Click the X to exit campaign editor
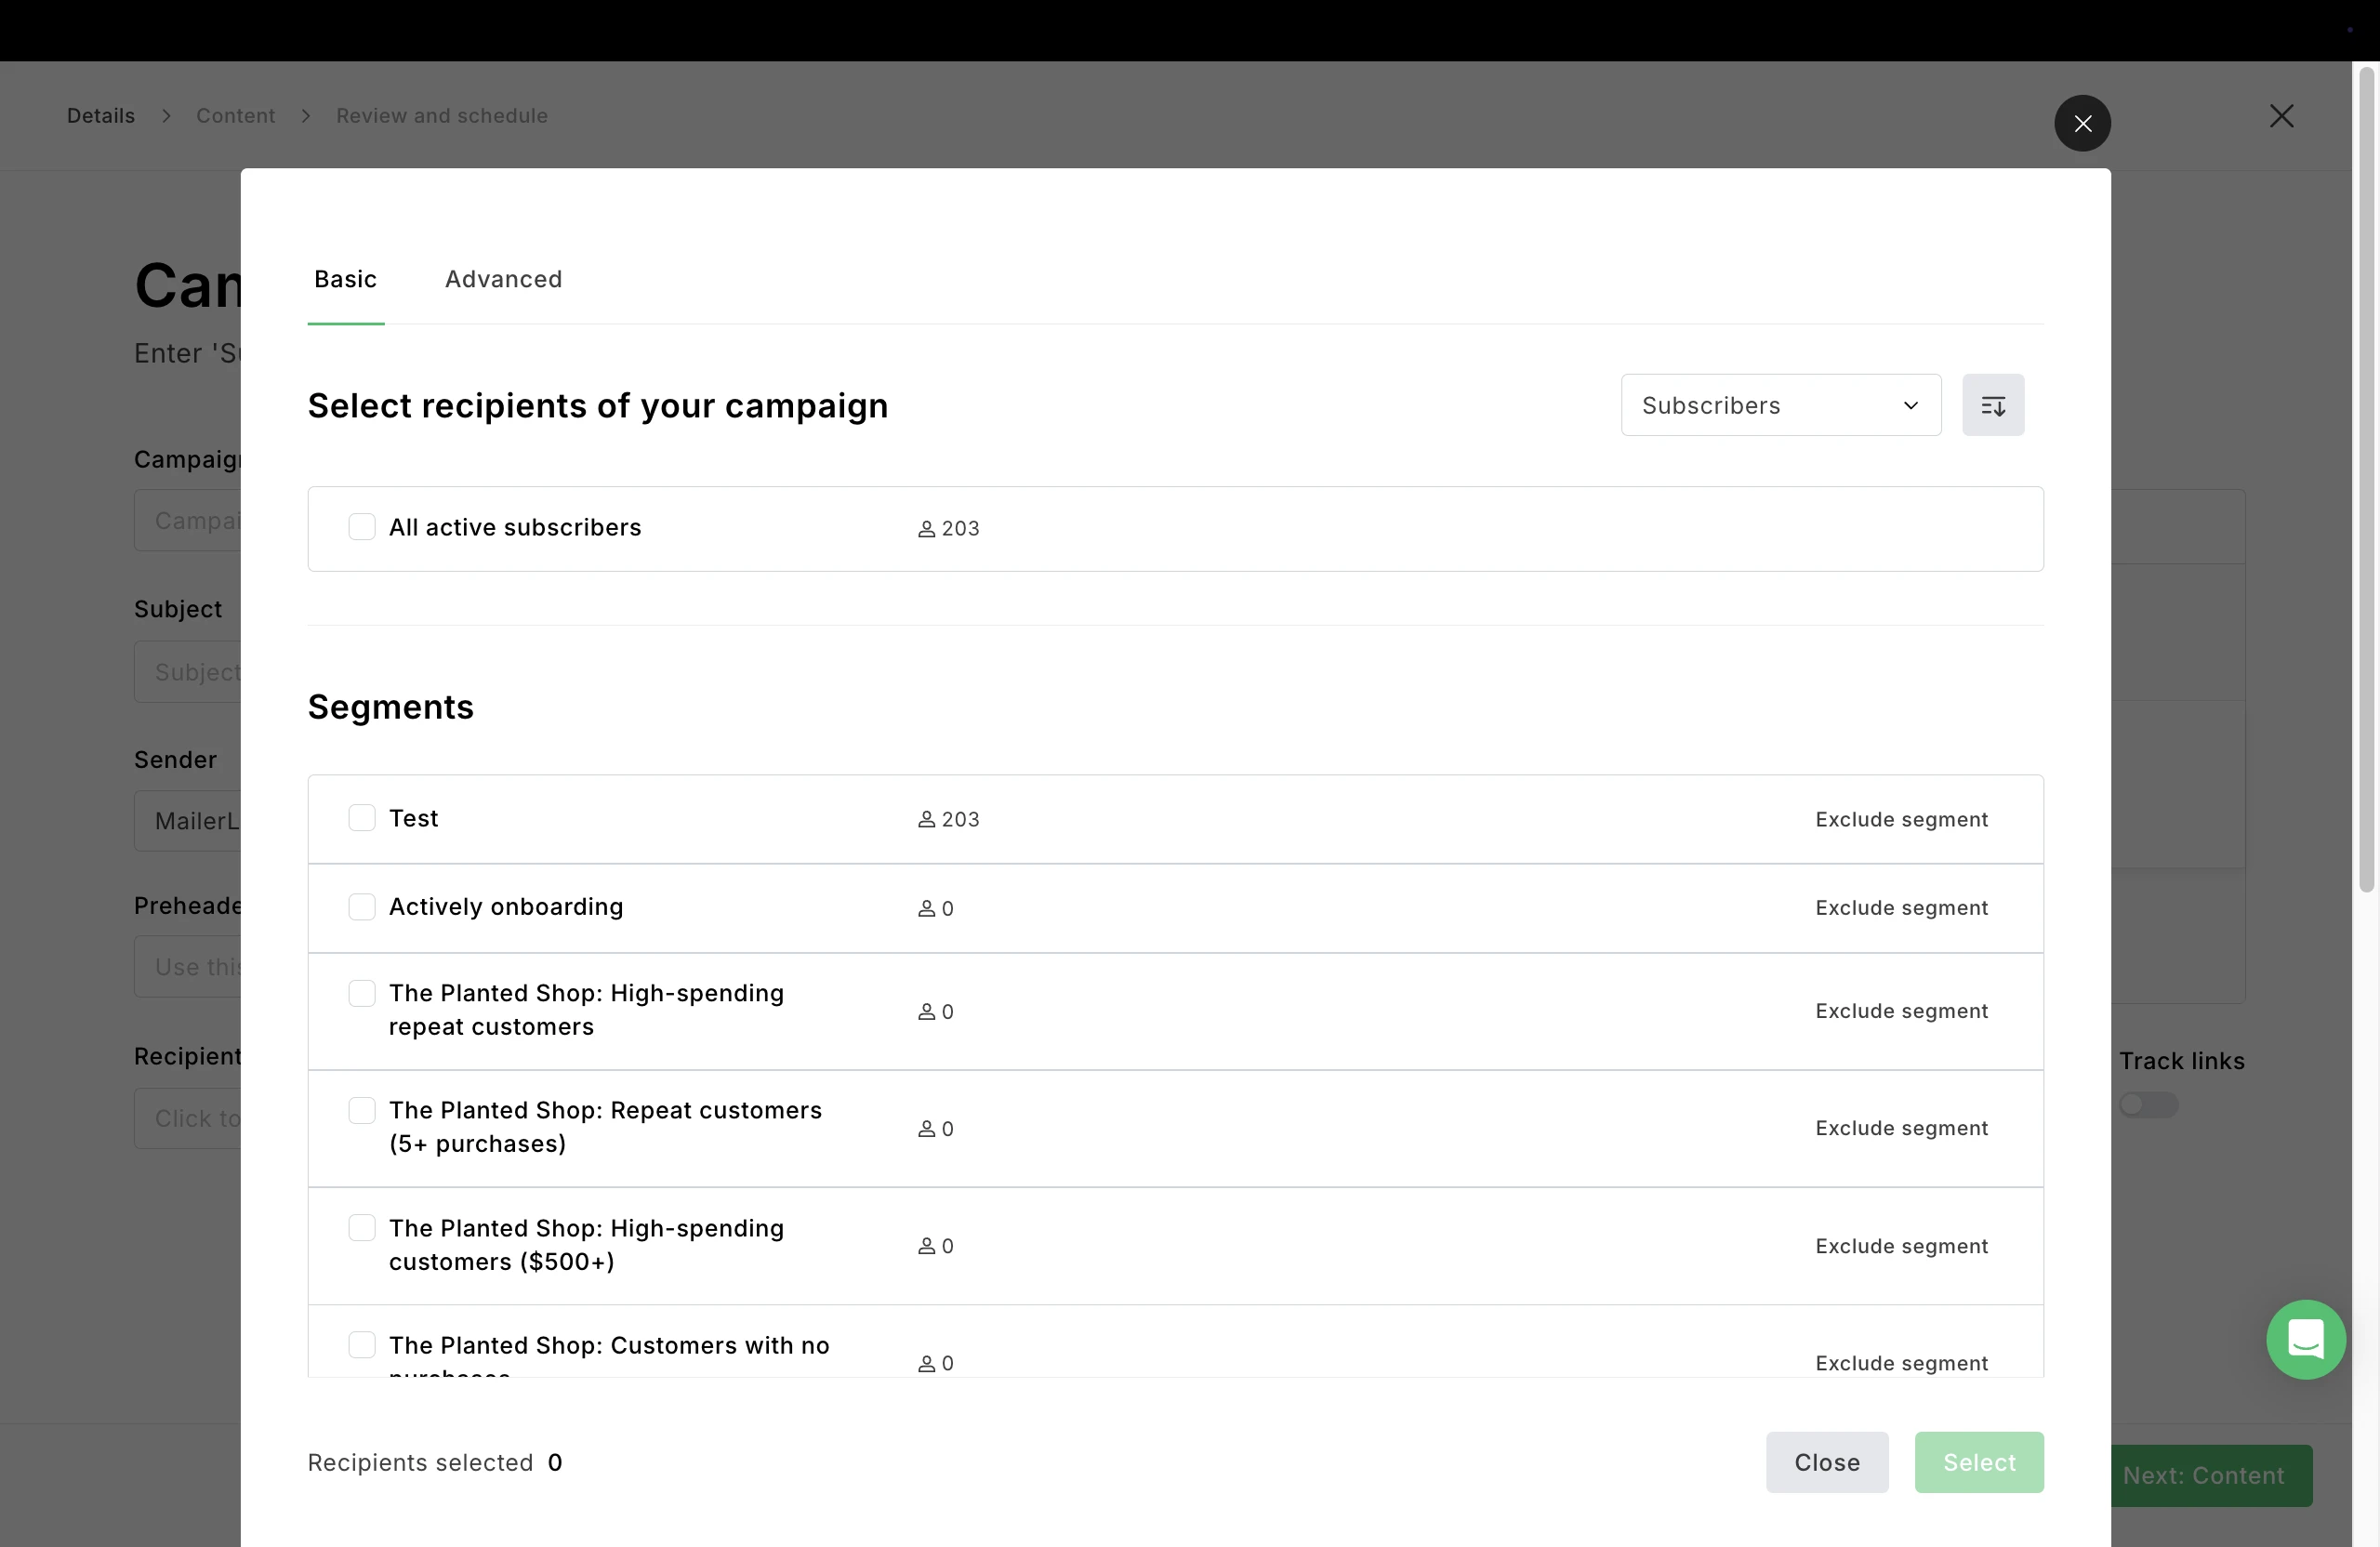This screenshot has height=1547, width=2380. [x=2281, y=116]
